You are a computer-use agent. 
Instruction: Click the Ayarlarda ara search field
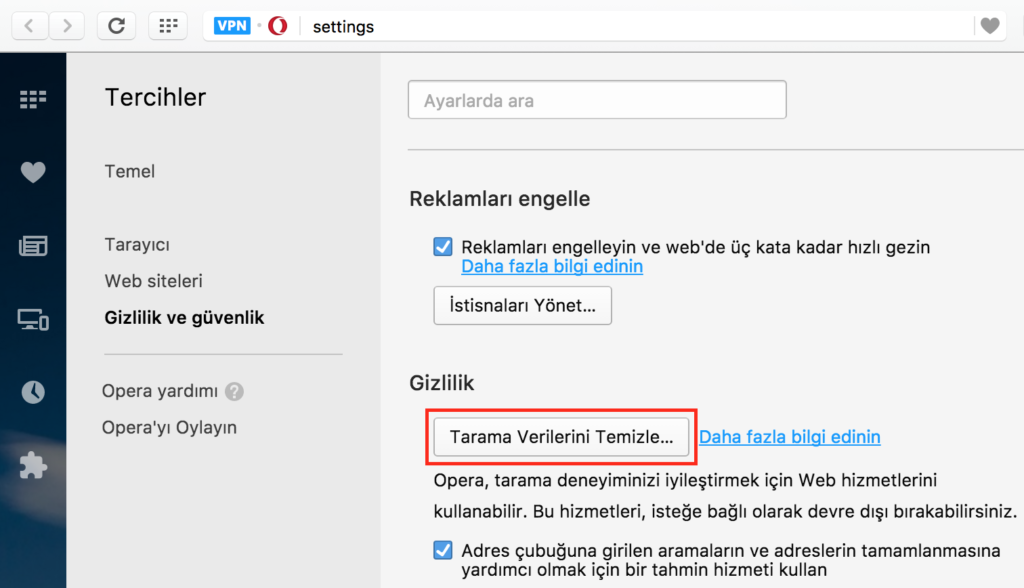coord(597,100)
